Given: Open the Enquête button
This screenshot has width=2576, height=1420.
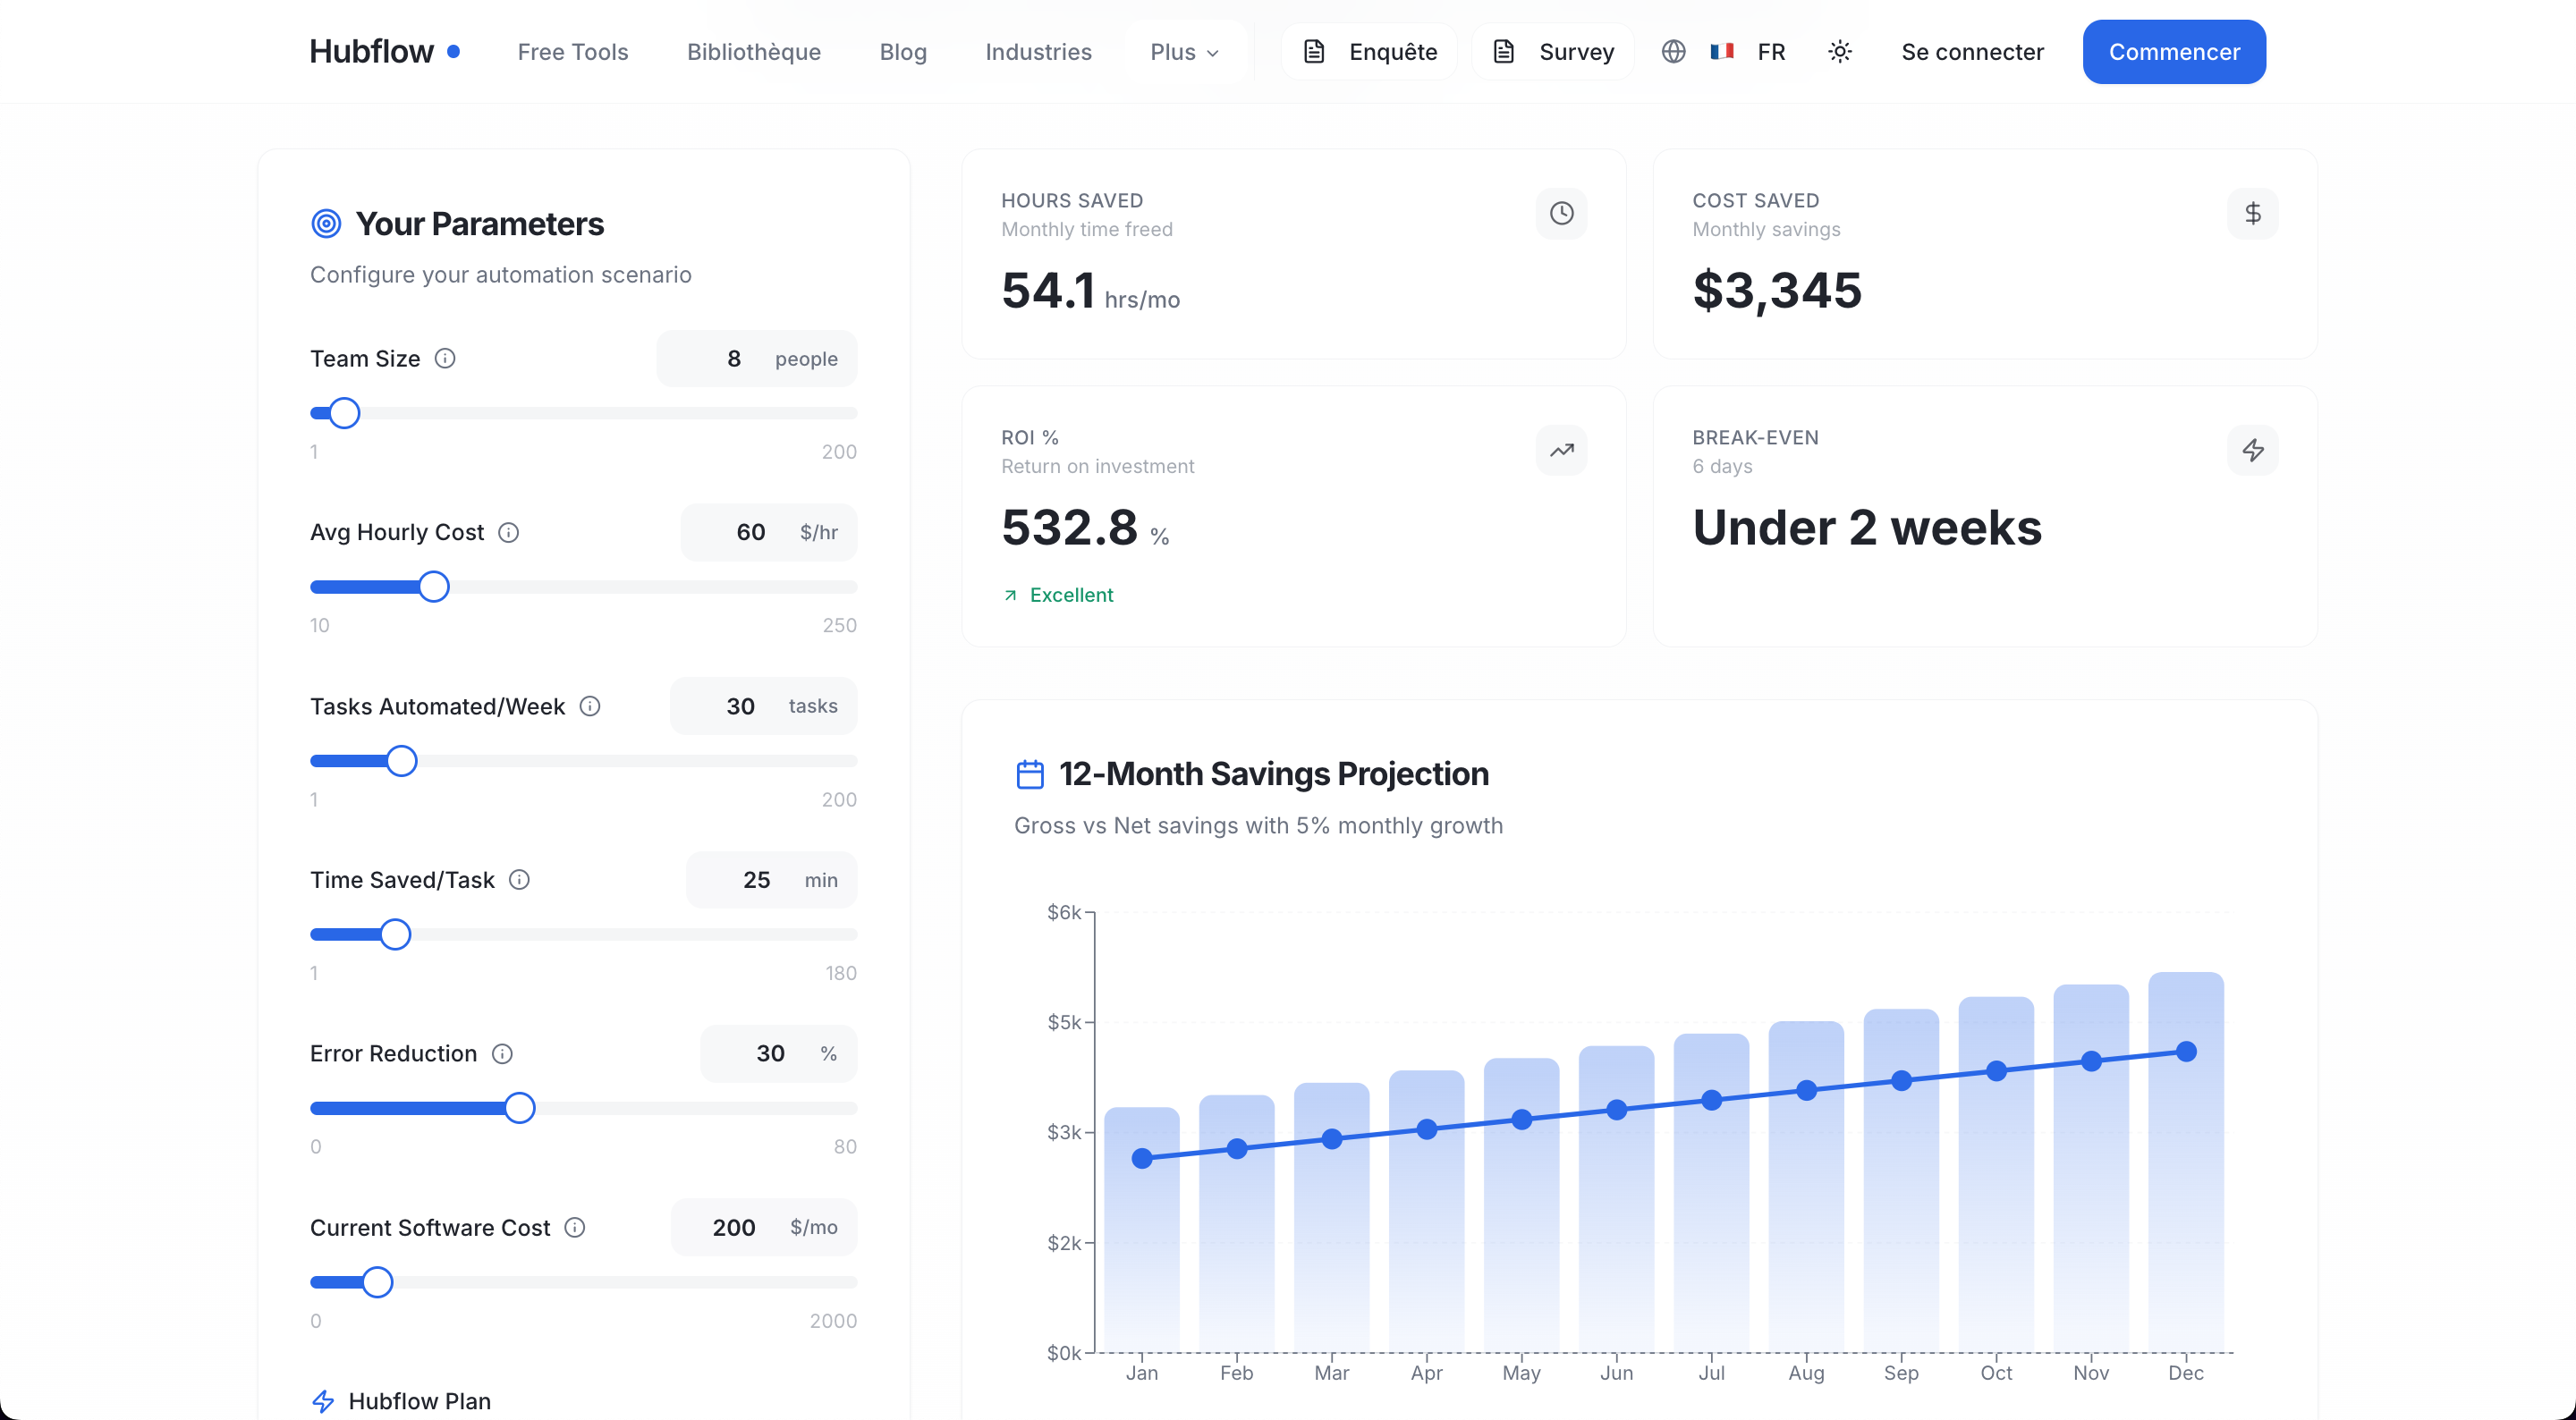Looking at the screenshot, I should click(1371, 52).
